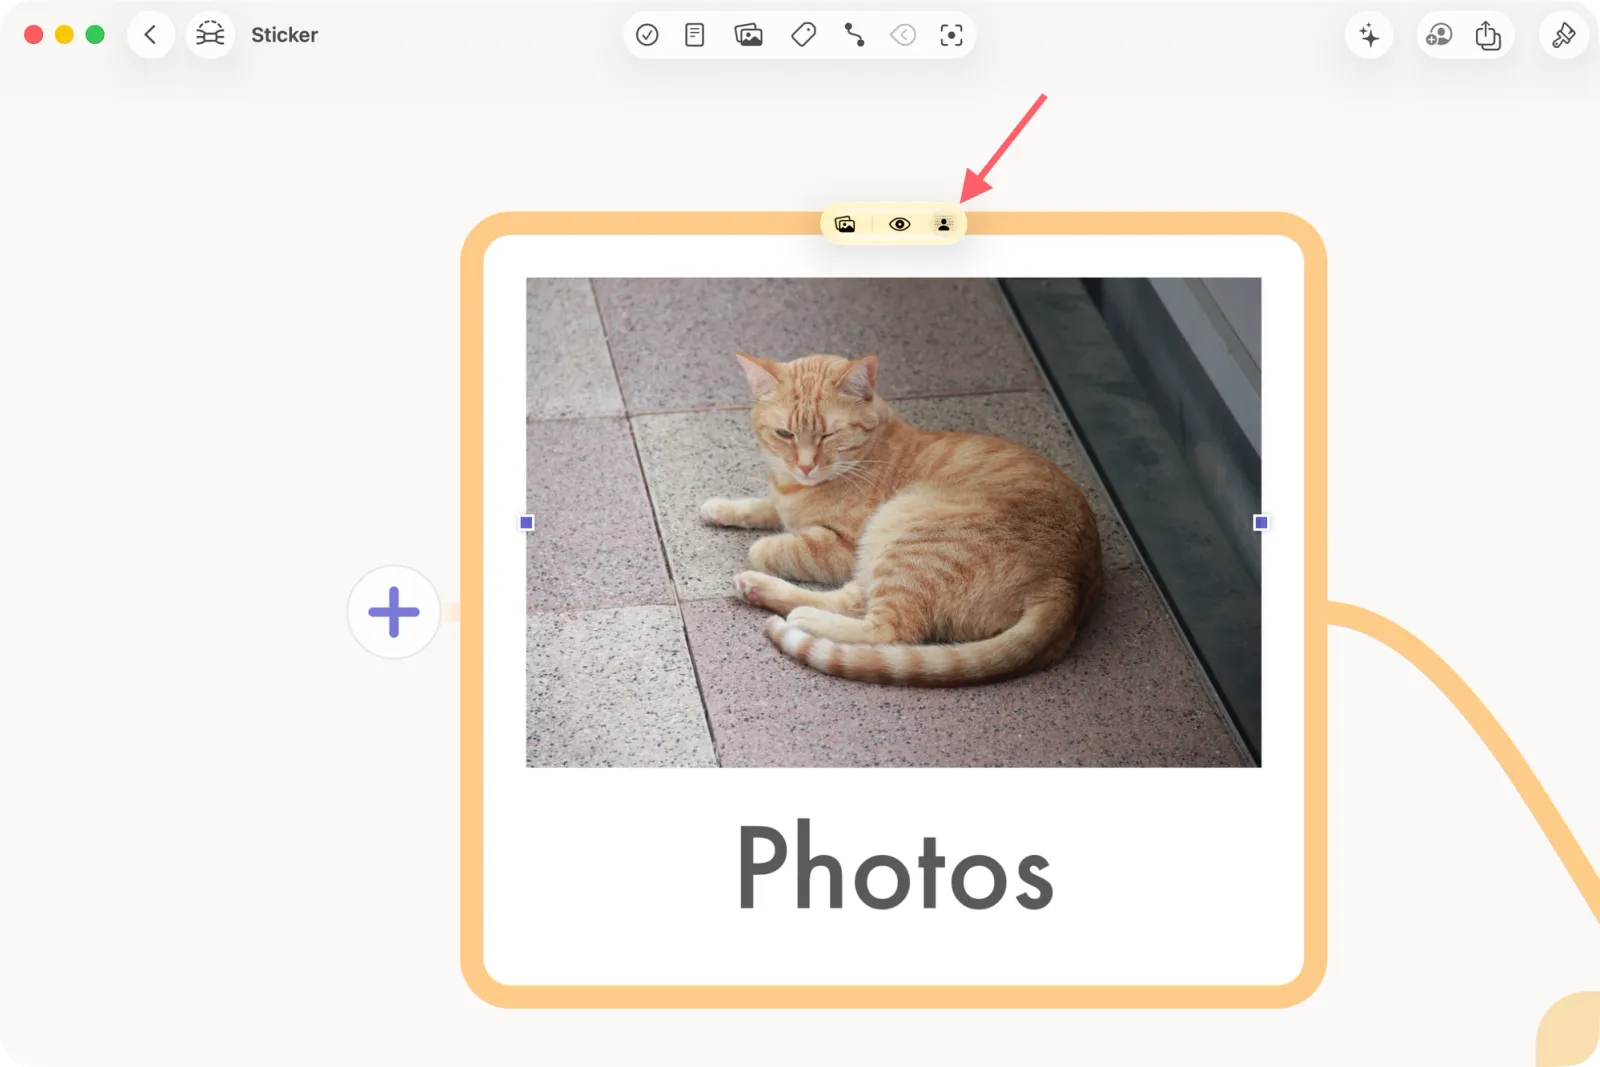Select the "Photos" node title text
The image size is (1600, 1067).
pyautogui.click(x=895, y=866)
